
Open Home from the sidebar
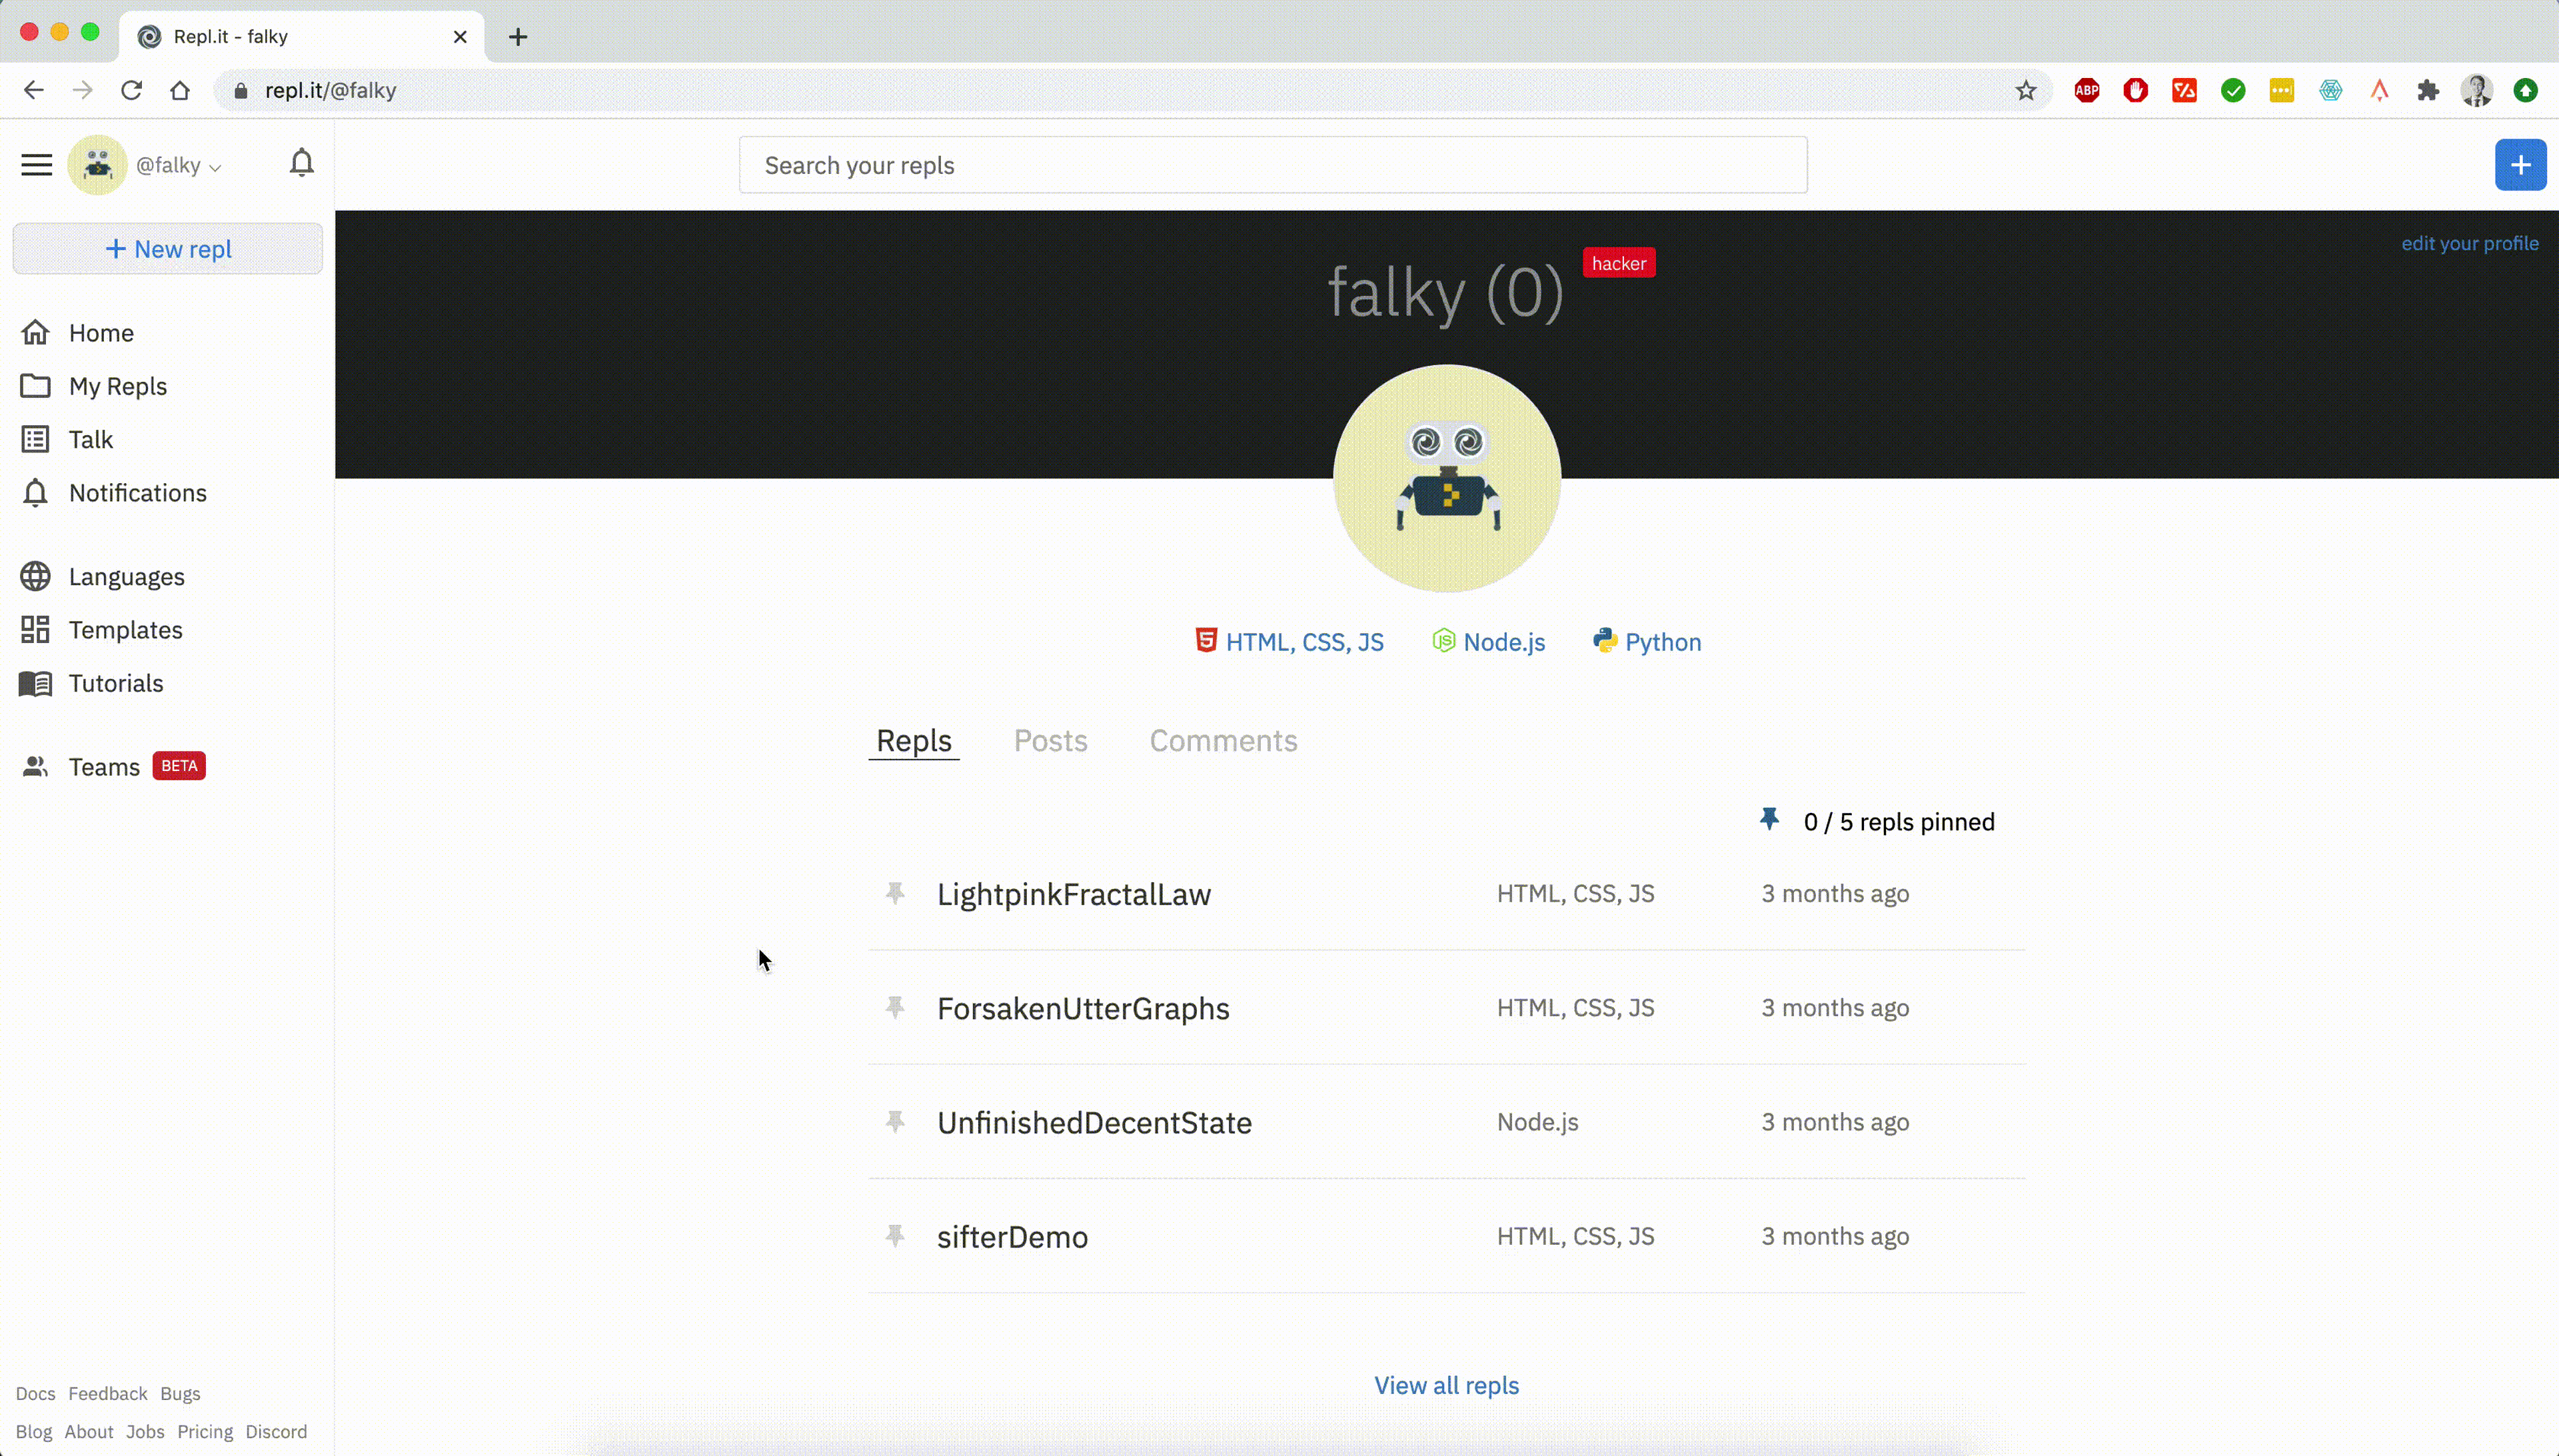click(x=100, y=333)
